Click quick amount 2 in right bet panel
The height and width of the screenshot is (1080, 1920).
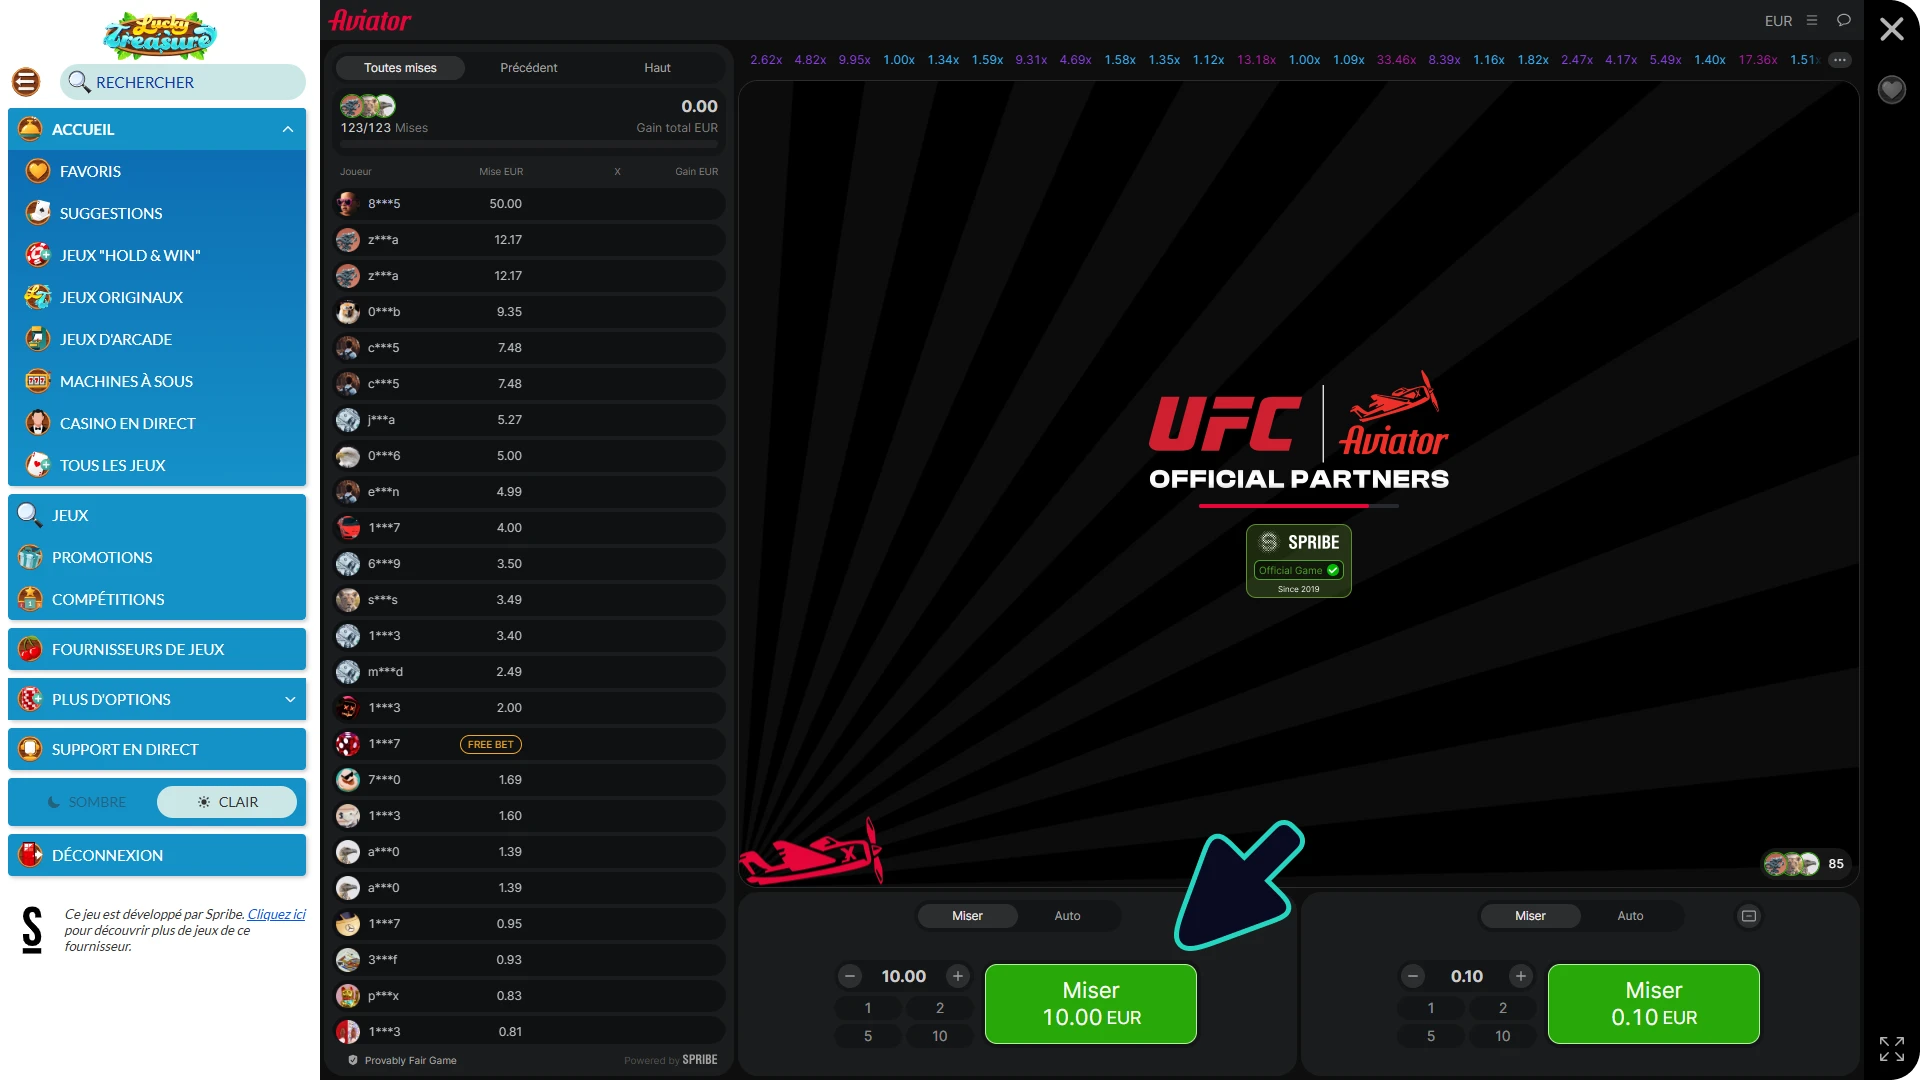pos(1503,1008)
